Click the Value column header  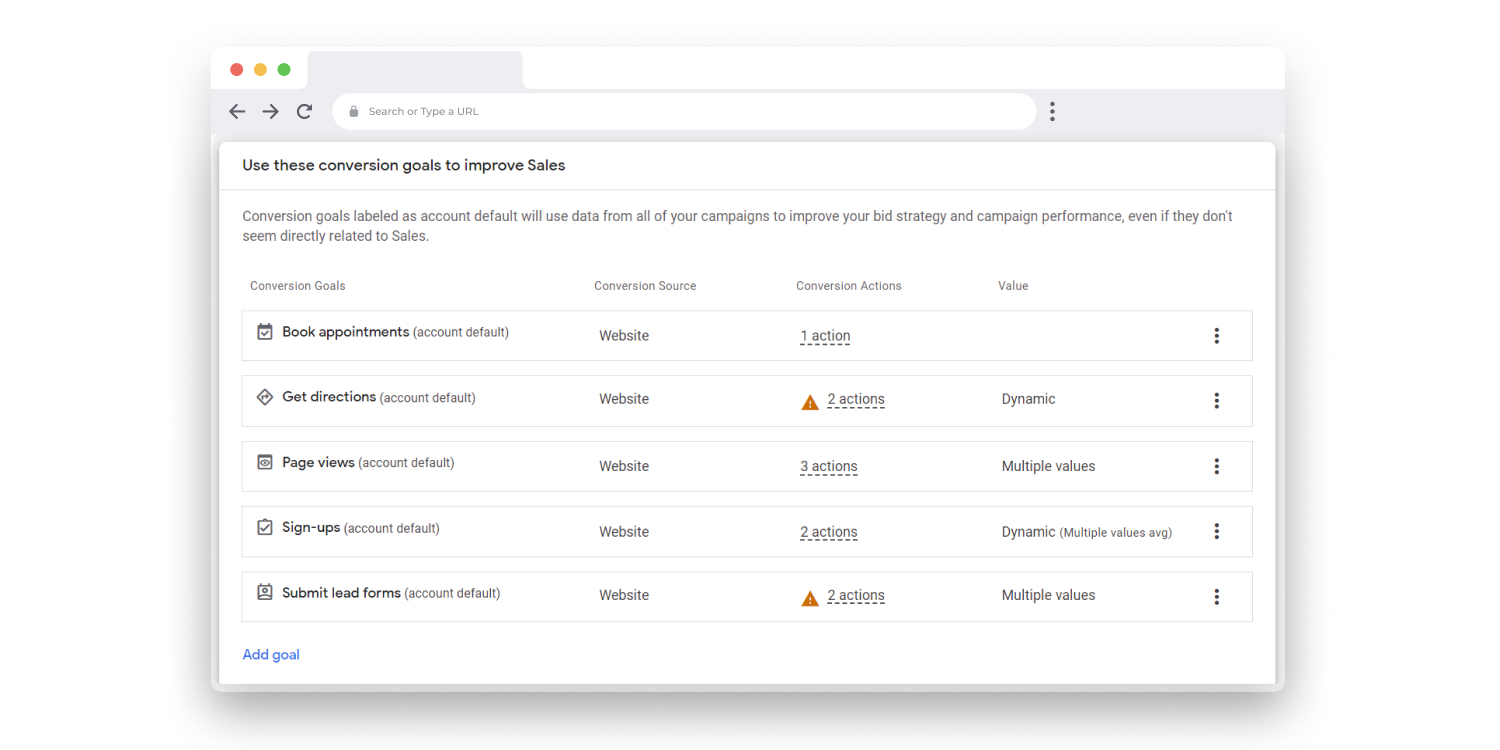click(x=1013, y=286)
